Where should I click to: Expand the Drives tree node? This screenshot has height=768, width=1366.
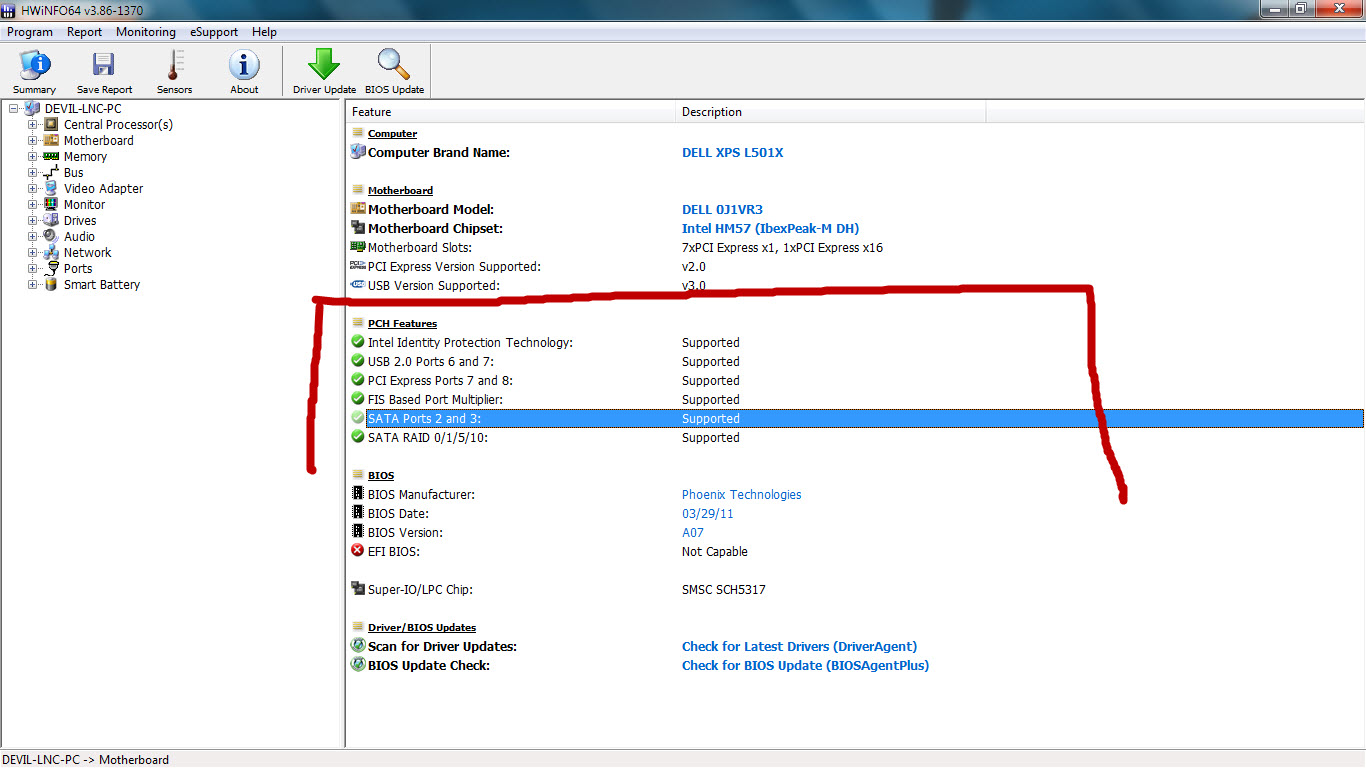click(33, 220)
